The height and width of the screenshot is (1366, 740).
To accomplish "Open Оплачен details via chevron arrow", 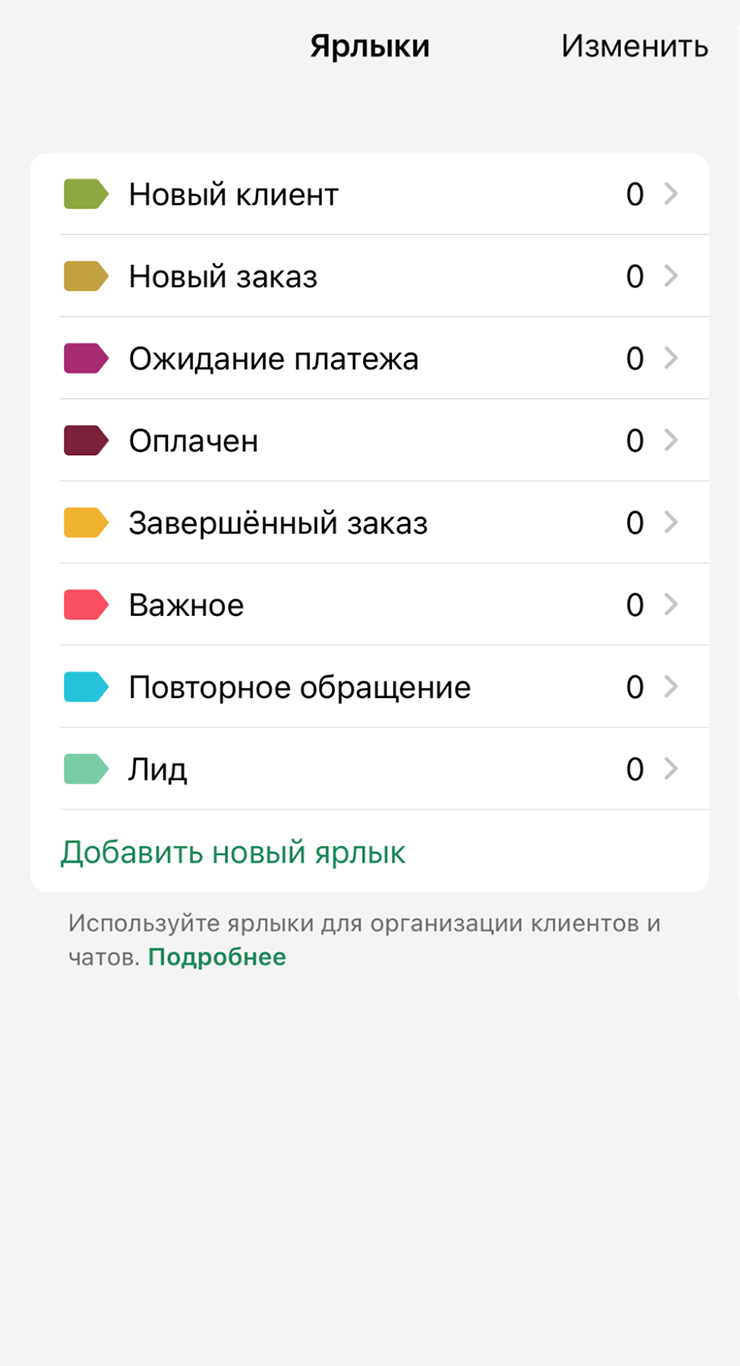I will coord(671,440).
